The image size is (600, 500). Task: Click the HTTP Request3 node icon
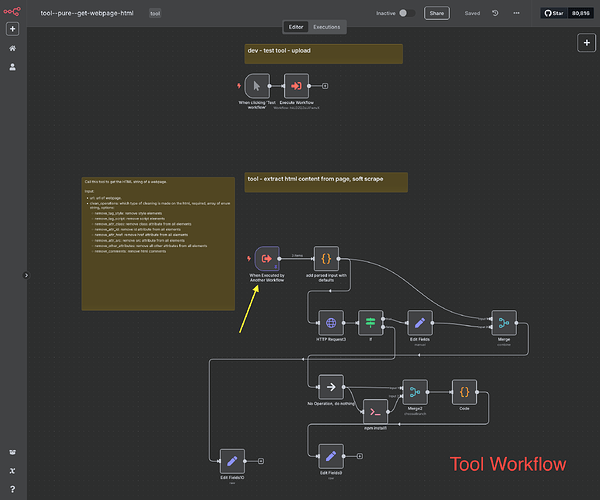[331, 322]
